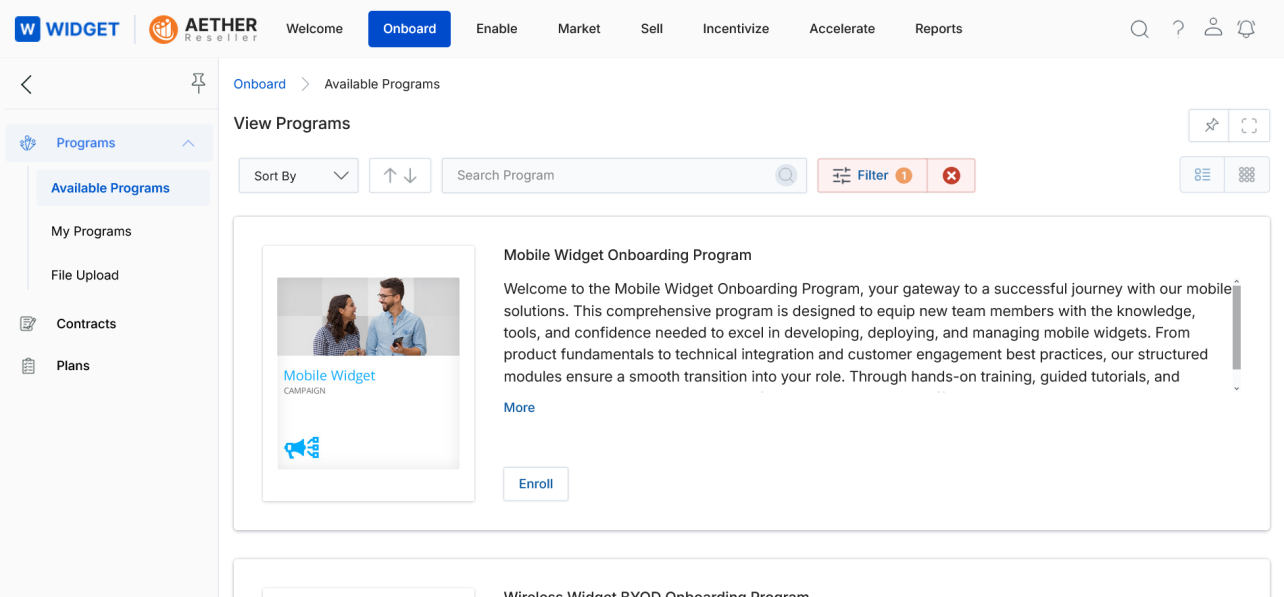Switch to grid view layout
The width and height of the screenshot is (1284, 597).
click(1247, 175)
